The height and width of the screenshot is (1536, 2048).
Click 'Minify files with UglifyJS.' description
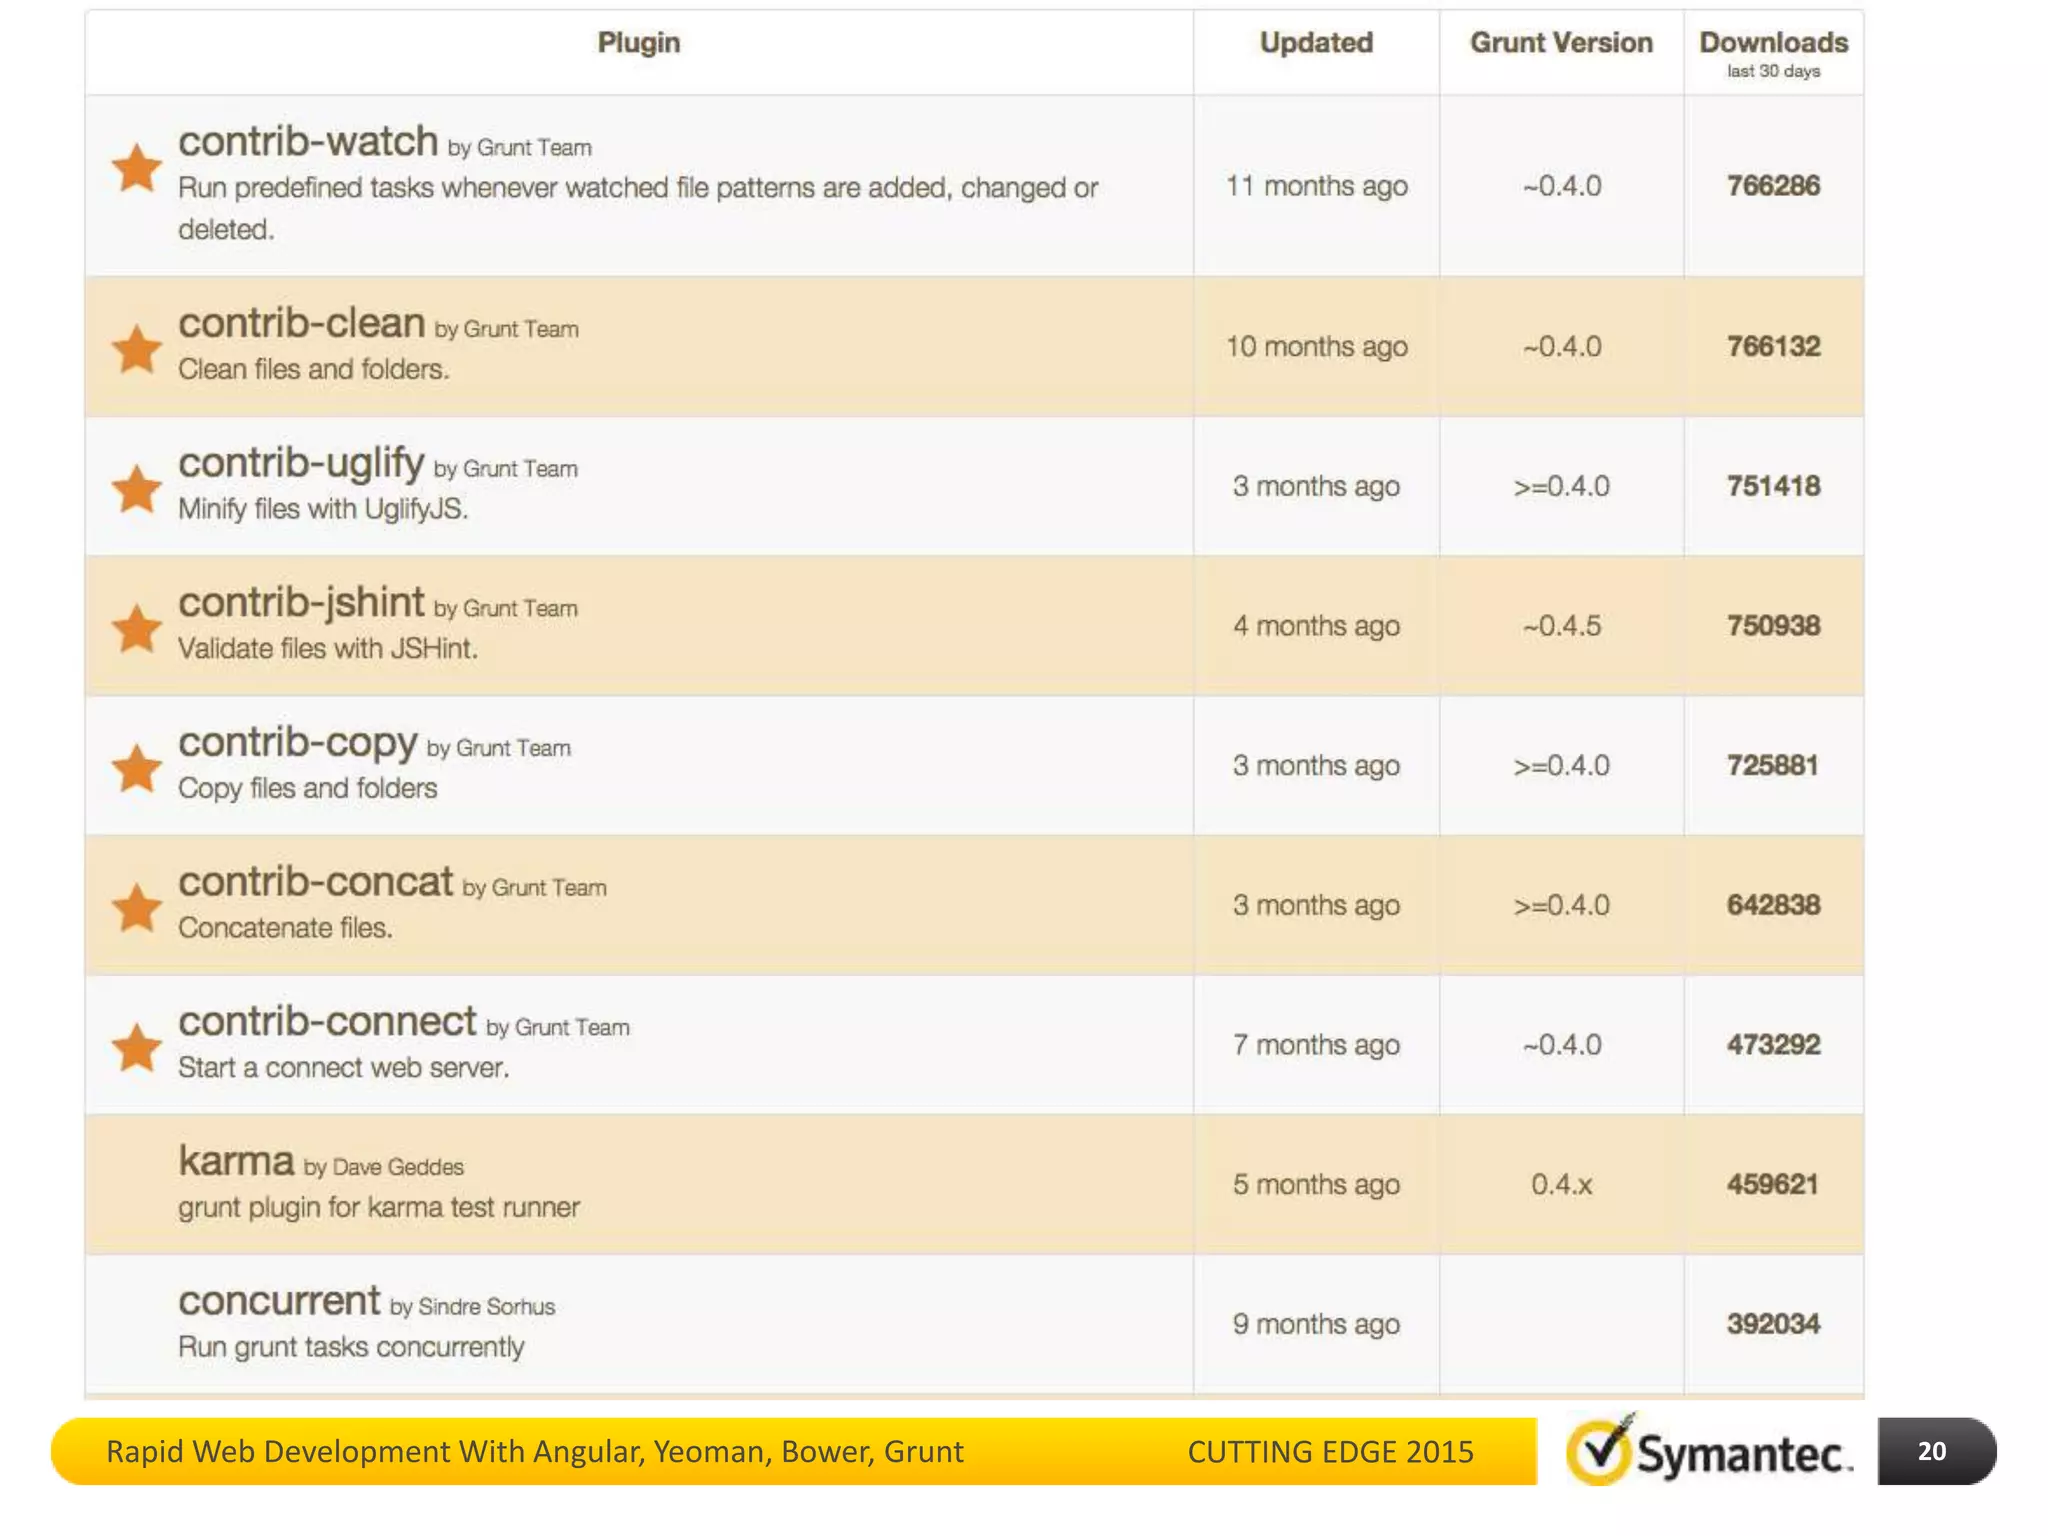[x=323, y=509]
